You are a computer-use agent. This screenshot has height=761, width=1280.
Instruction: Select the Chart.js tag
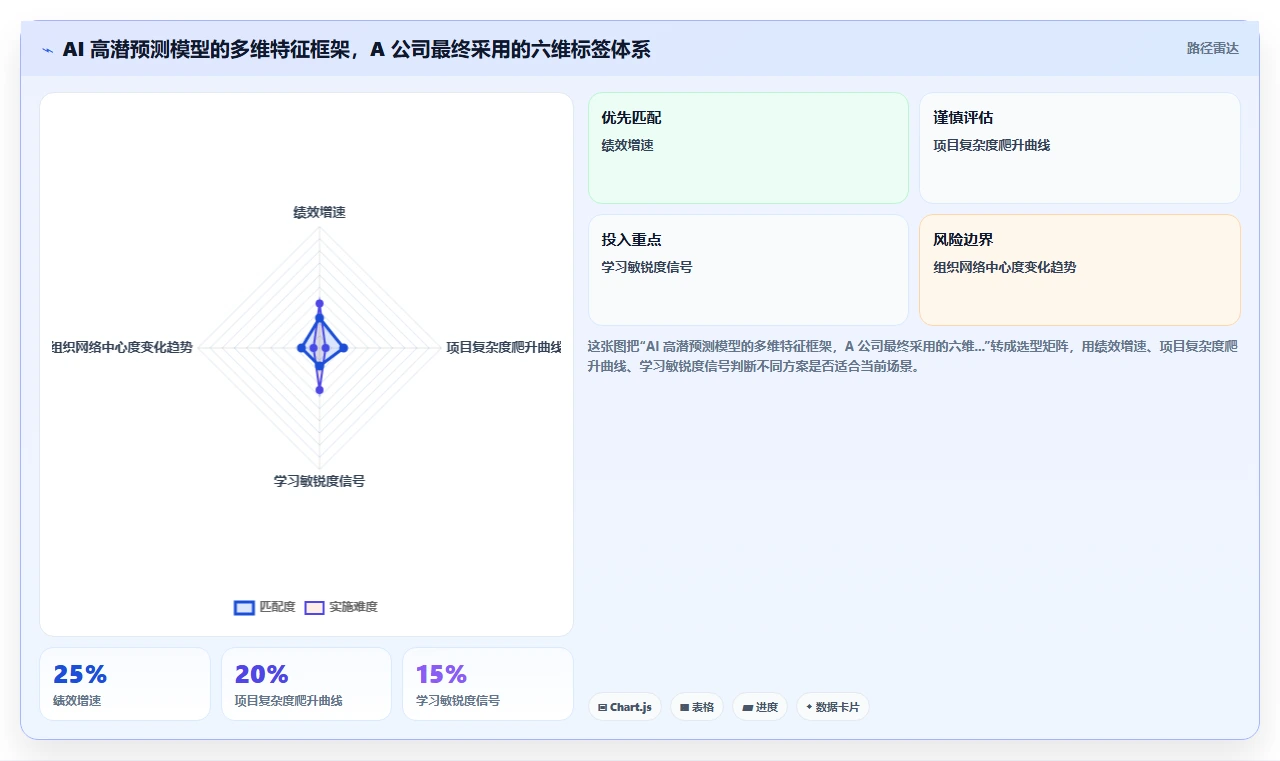[x=625, y=707]
